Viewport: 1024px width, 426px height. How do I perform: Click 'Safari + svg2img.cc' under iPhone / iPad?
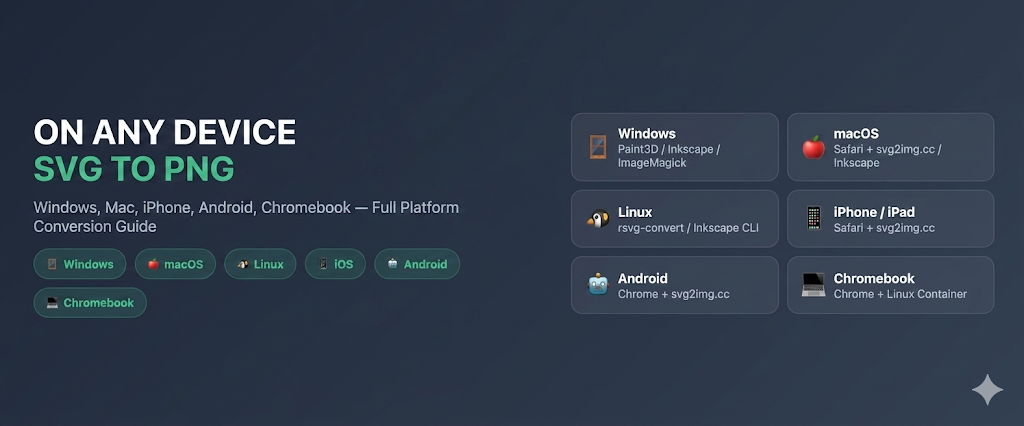[884, 228]
